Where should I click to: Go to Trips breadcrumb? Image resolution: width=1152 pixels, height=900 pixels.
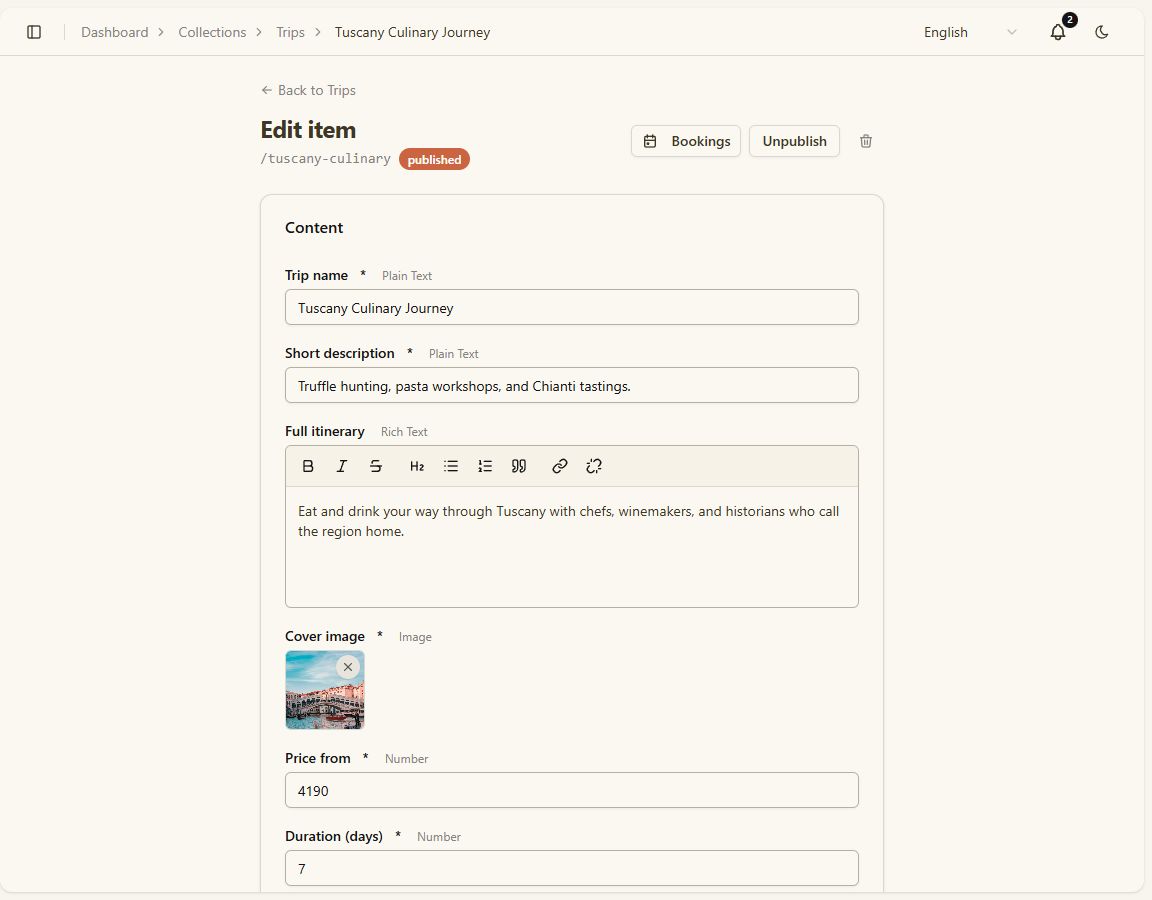point(290,32)
